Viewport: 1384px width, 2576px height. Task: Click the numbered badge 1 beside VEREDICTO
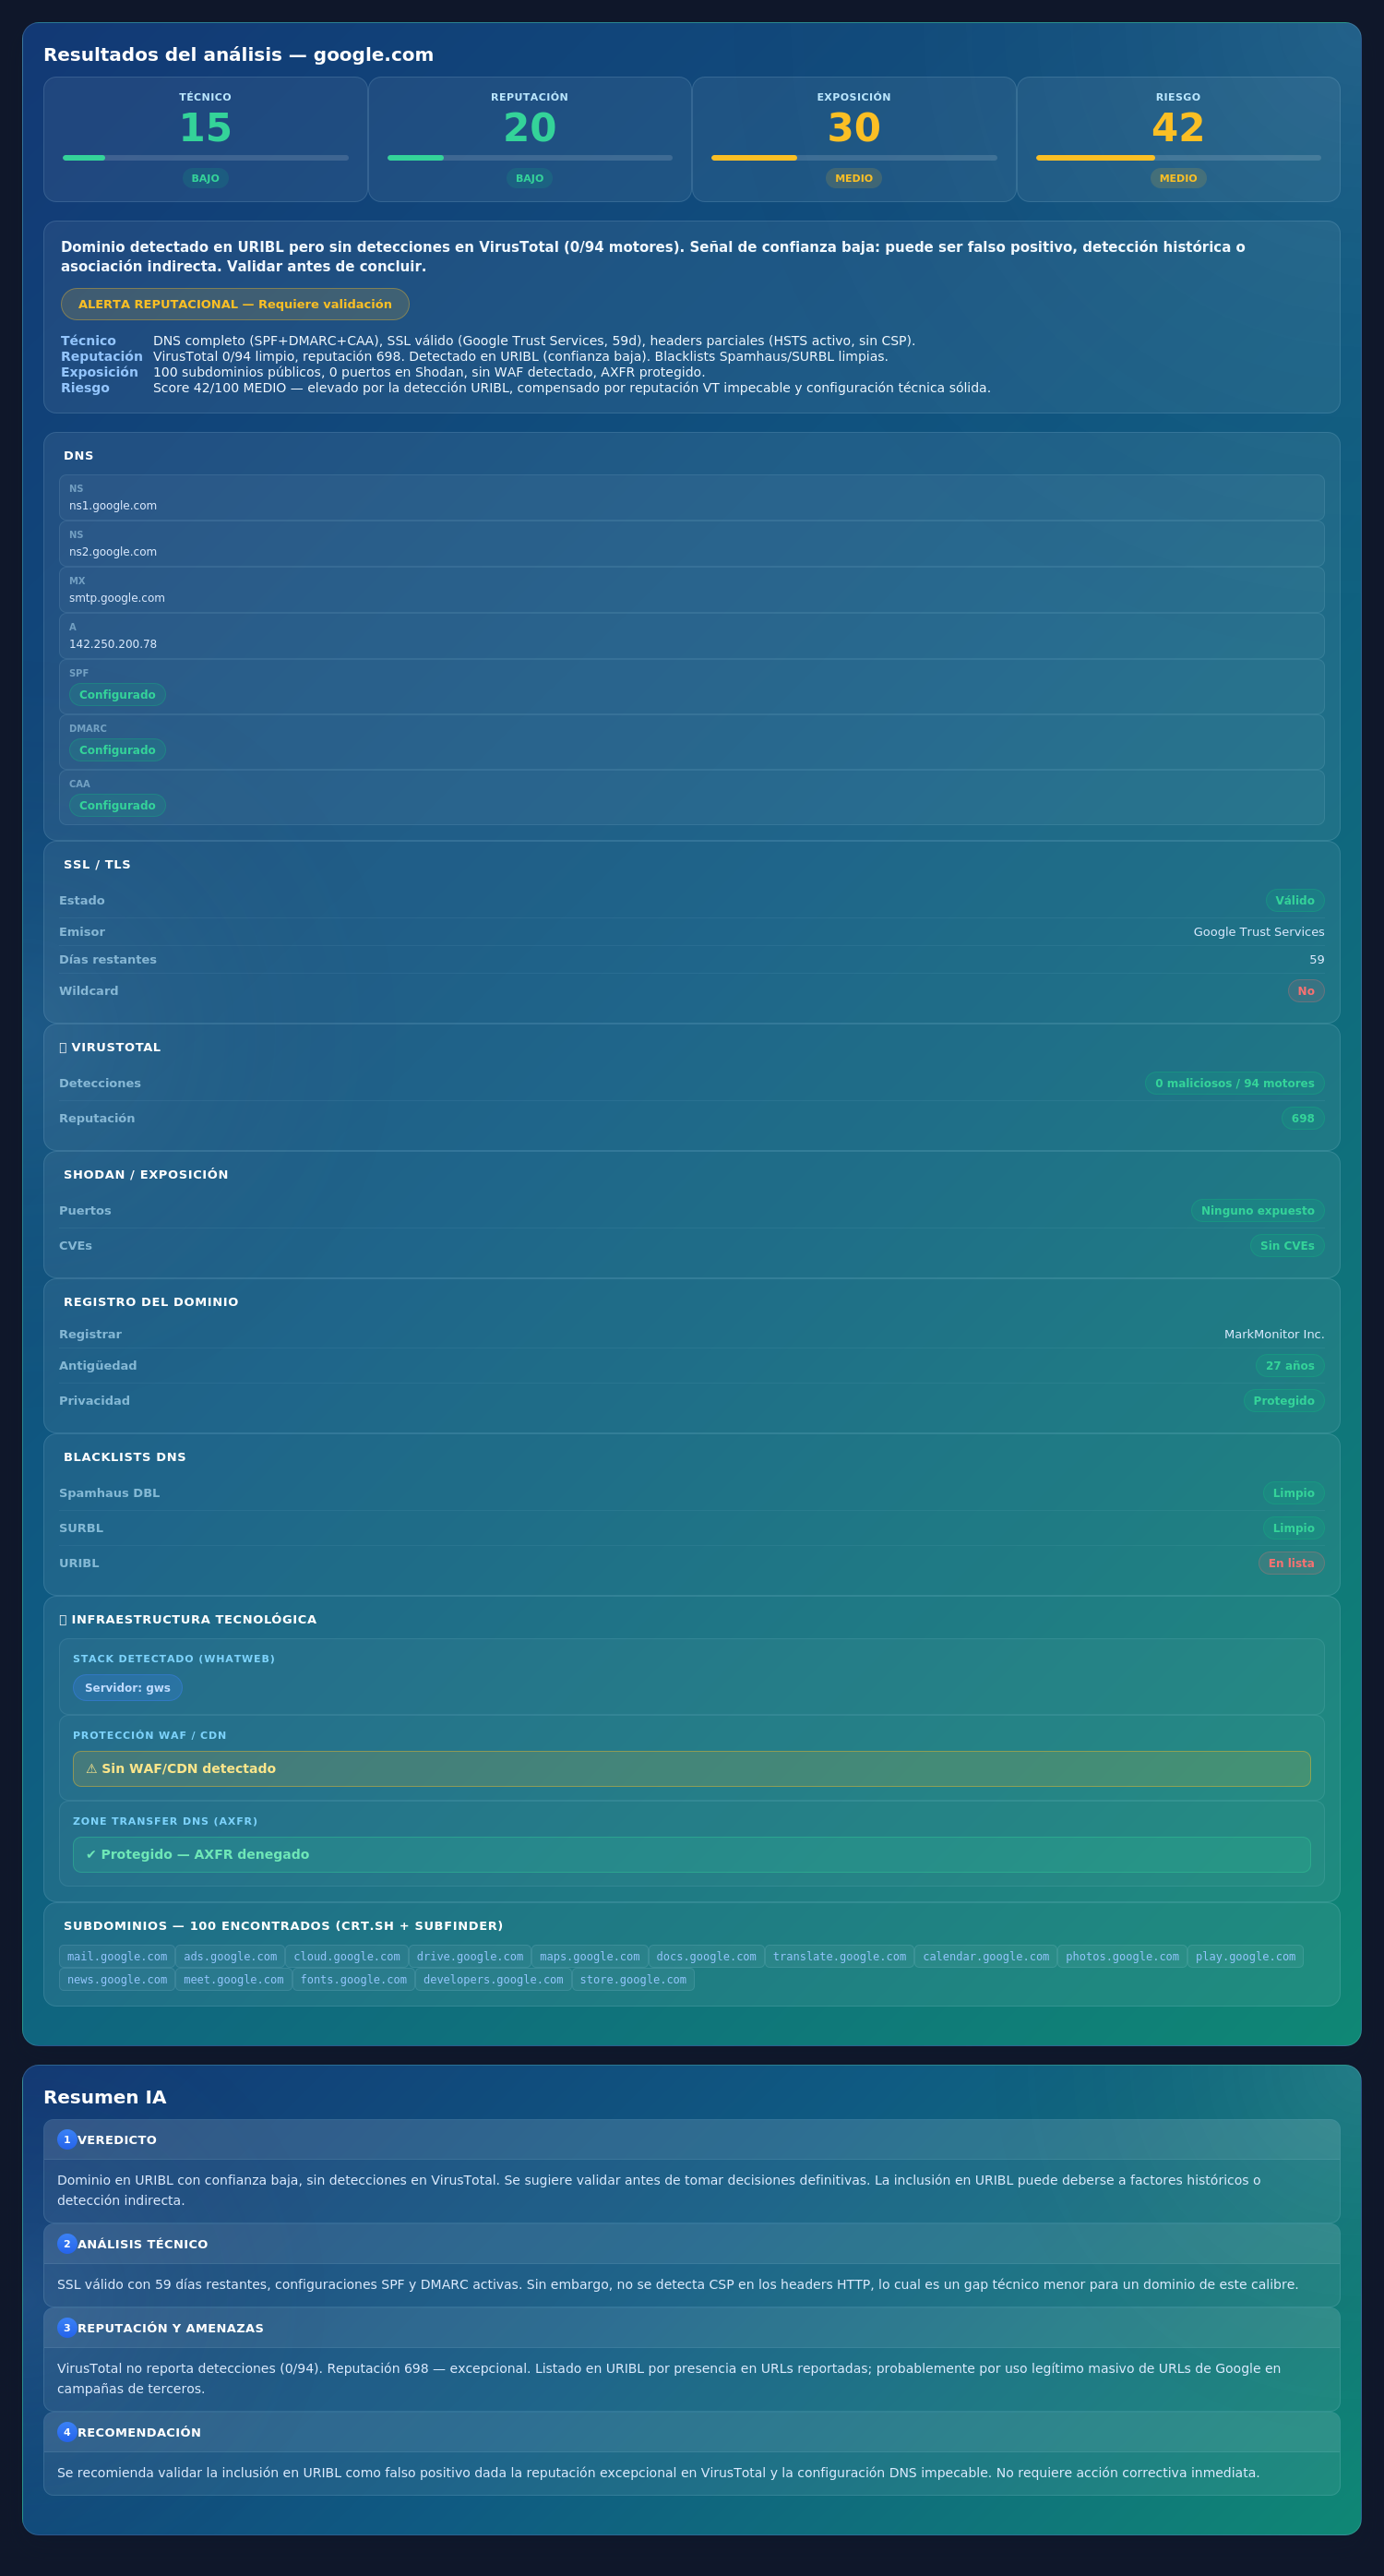67,2139
